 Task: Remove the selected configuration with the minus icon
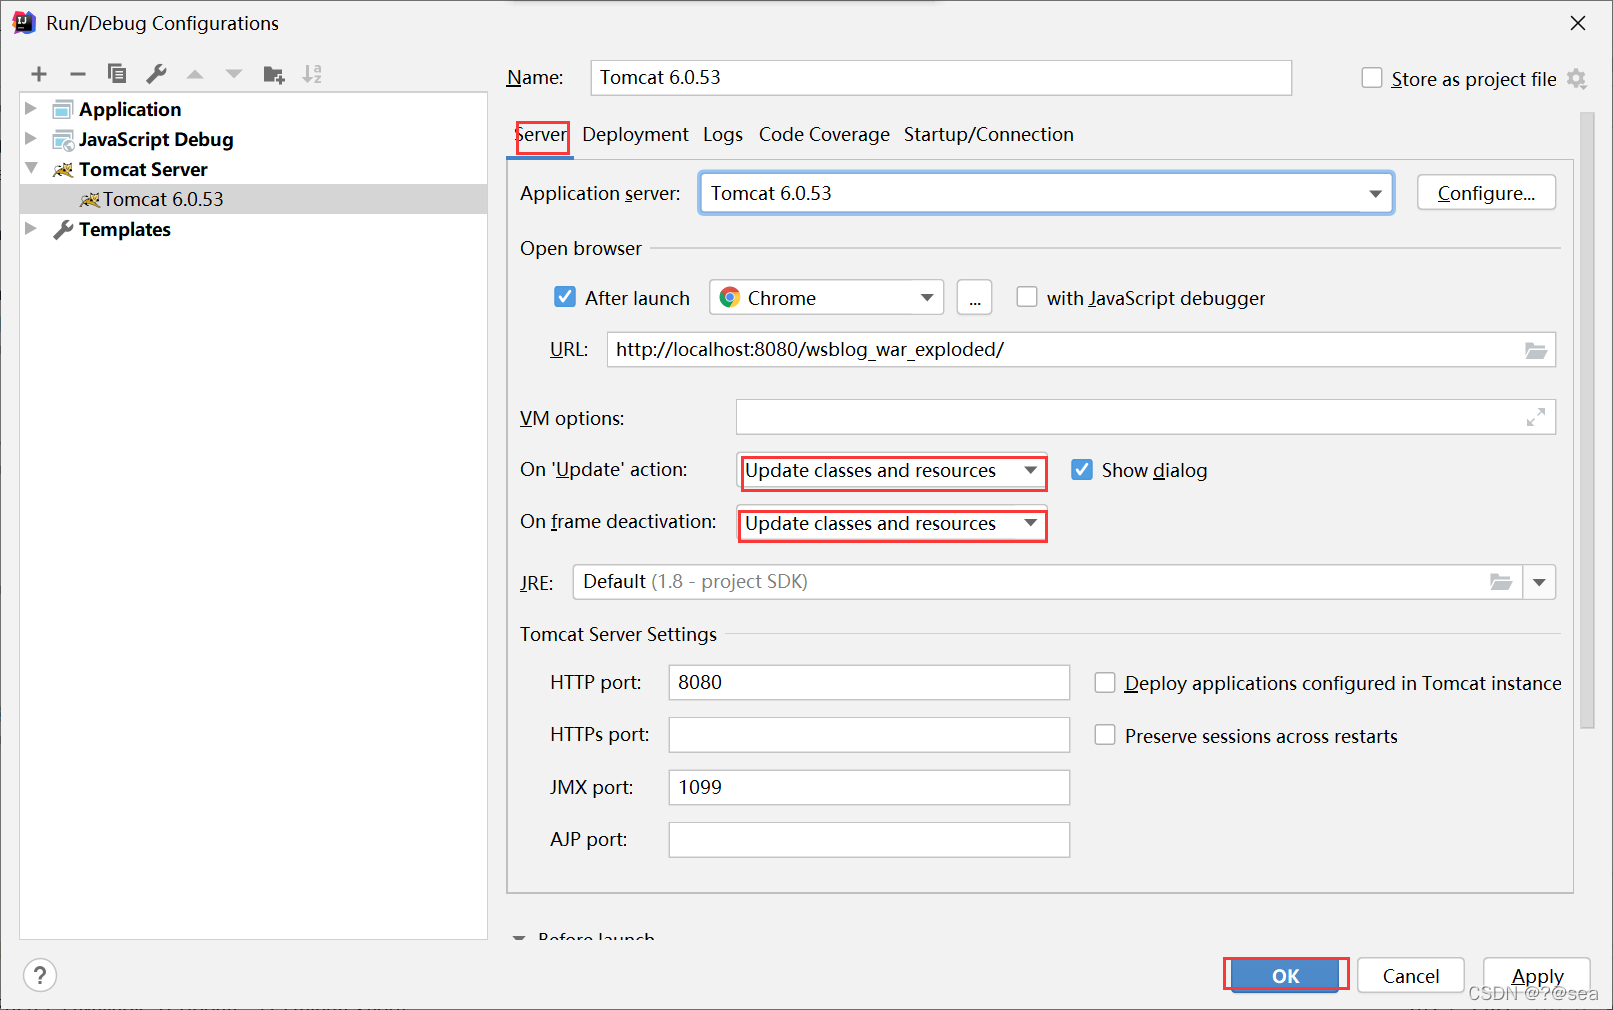[x=78, y=74]
